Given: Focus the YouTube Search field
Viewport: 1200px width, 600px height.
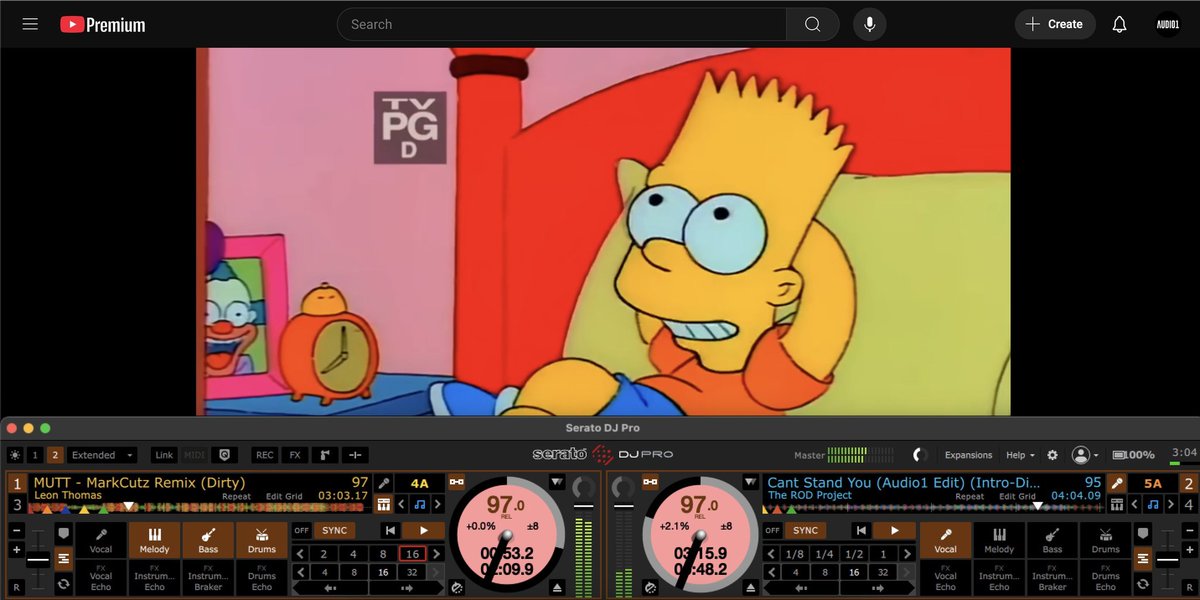Looking at the screenshot, I should click(562, 24).
